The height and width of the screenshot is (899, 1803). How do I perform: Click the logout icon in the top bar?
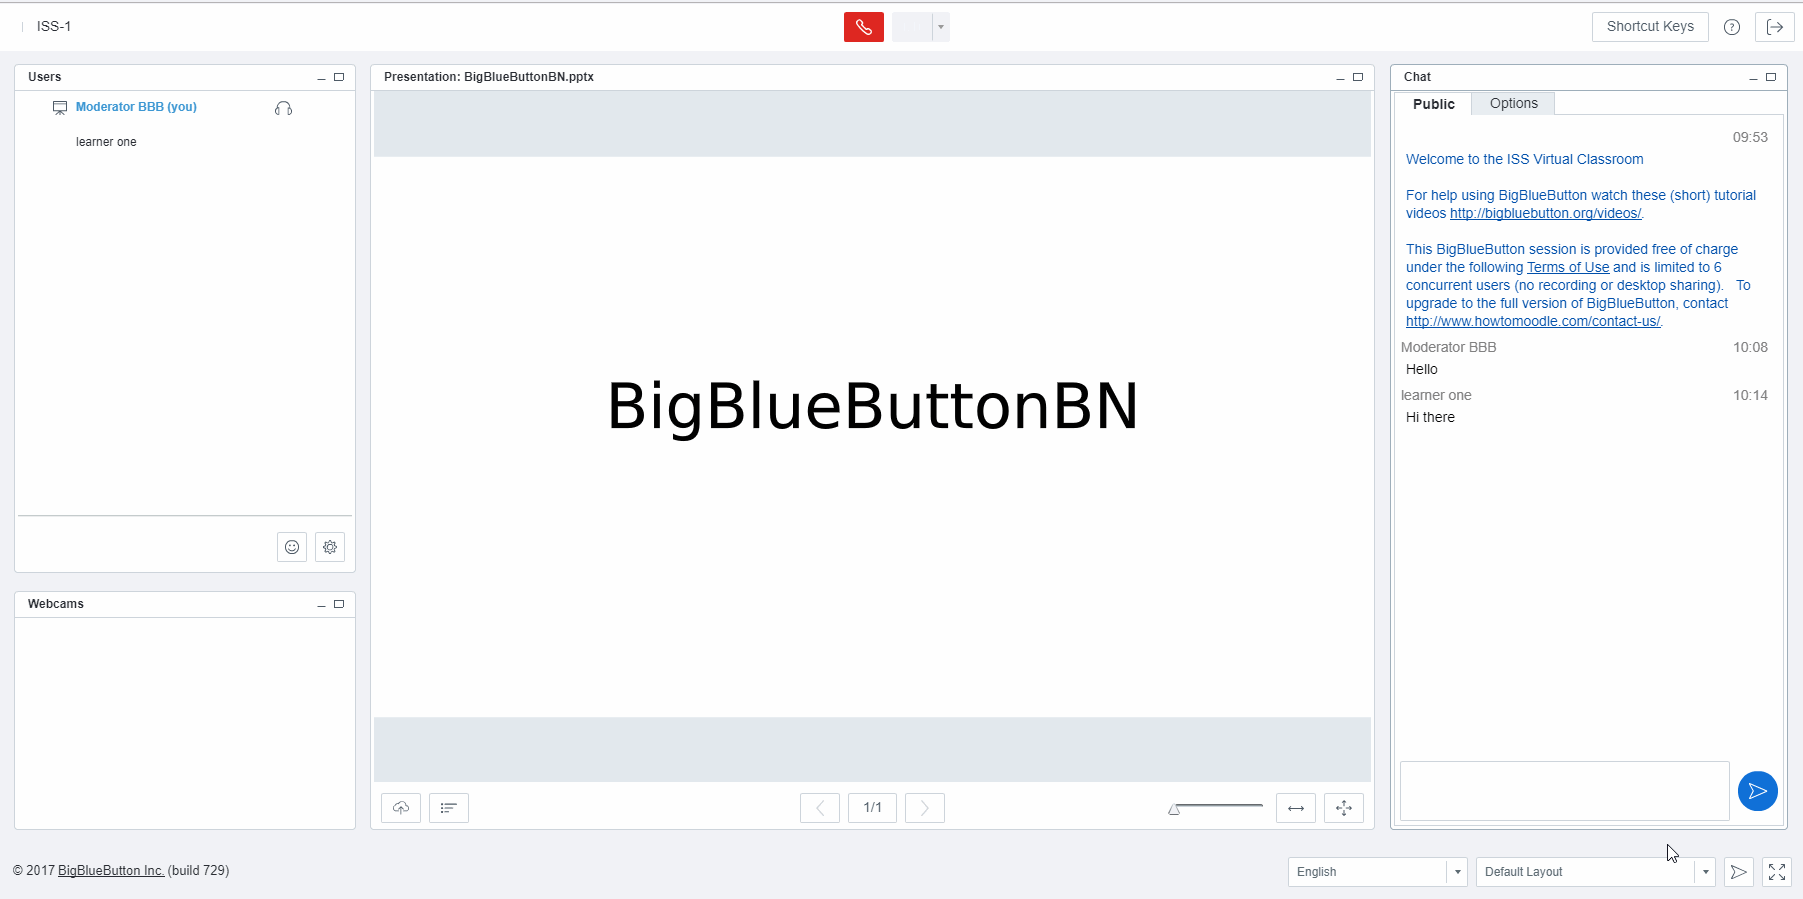(1775, 27)
